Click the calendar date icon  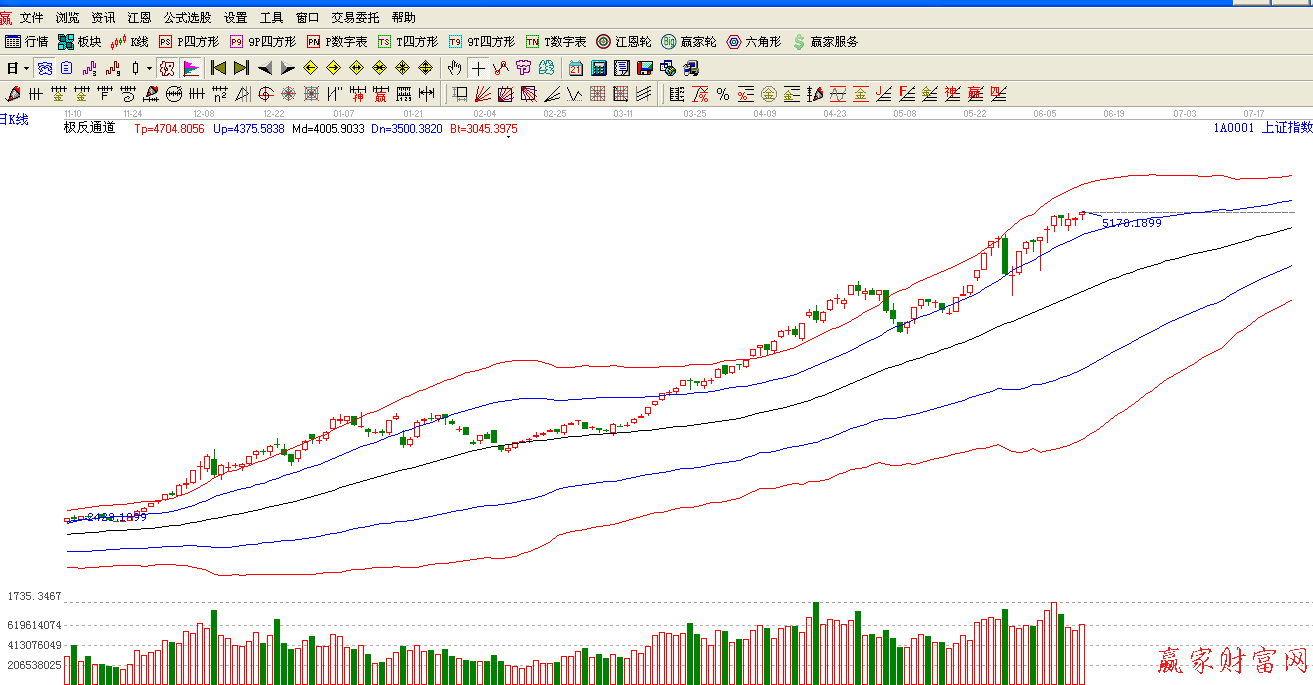point(575,68)
